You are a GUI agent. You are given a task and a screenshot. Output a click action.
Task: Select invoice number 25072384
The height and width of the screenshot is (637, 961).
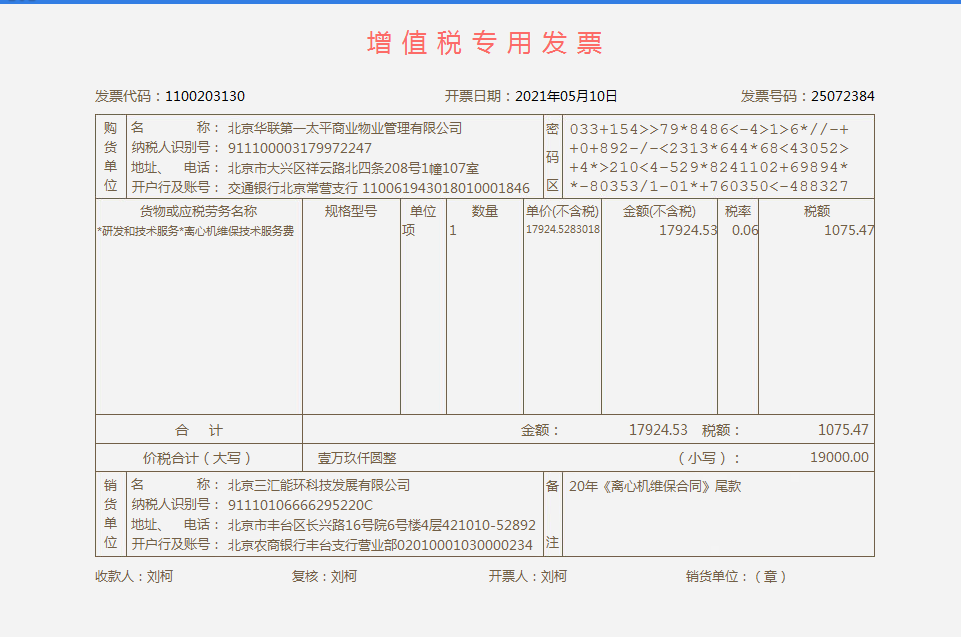[843, 96]
